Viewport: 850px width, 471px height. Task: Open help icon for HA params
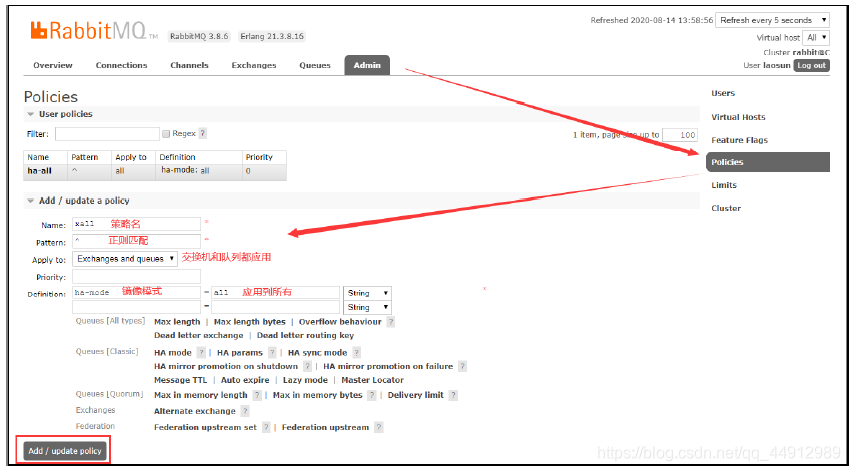(x=272, y=352)
